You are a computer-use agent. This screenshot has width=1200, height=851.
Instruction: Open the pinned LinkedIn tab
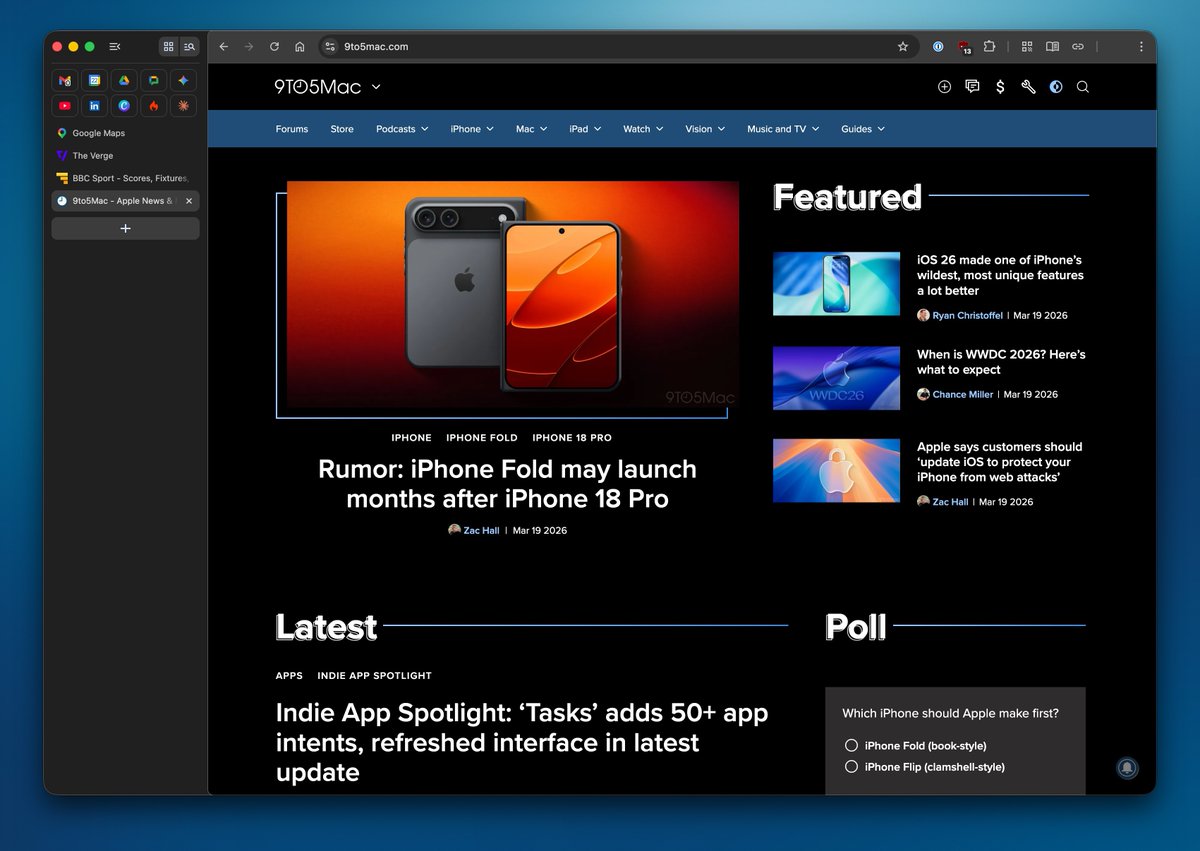(x=94, y=105)
